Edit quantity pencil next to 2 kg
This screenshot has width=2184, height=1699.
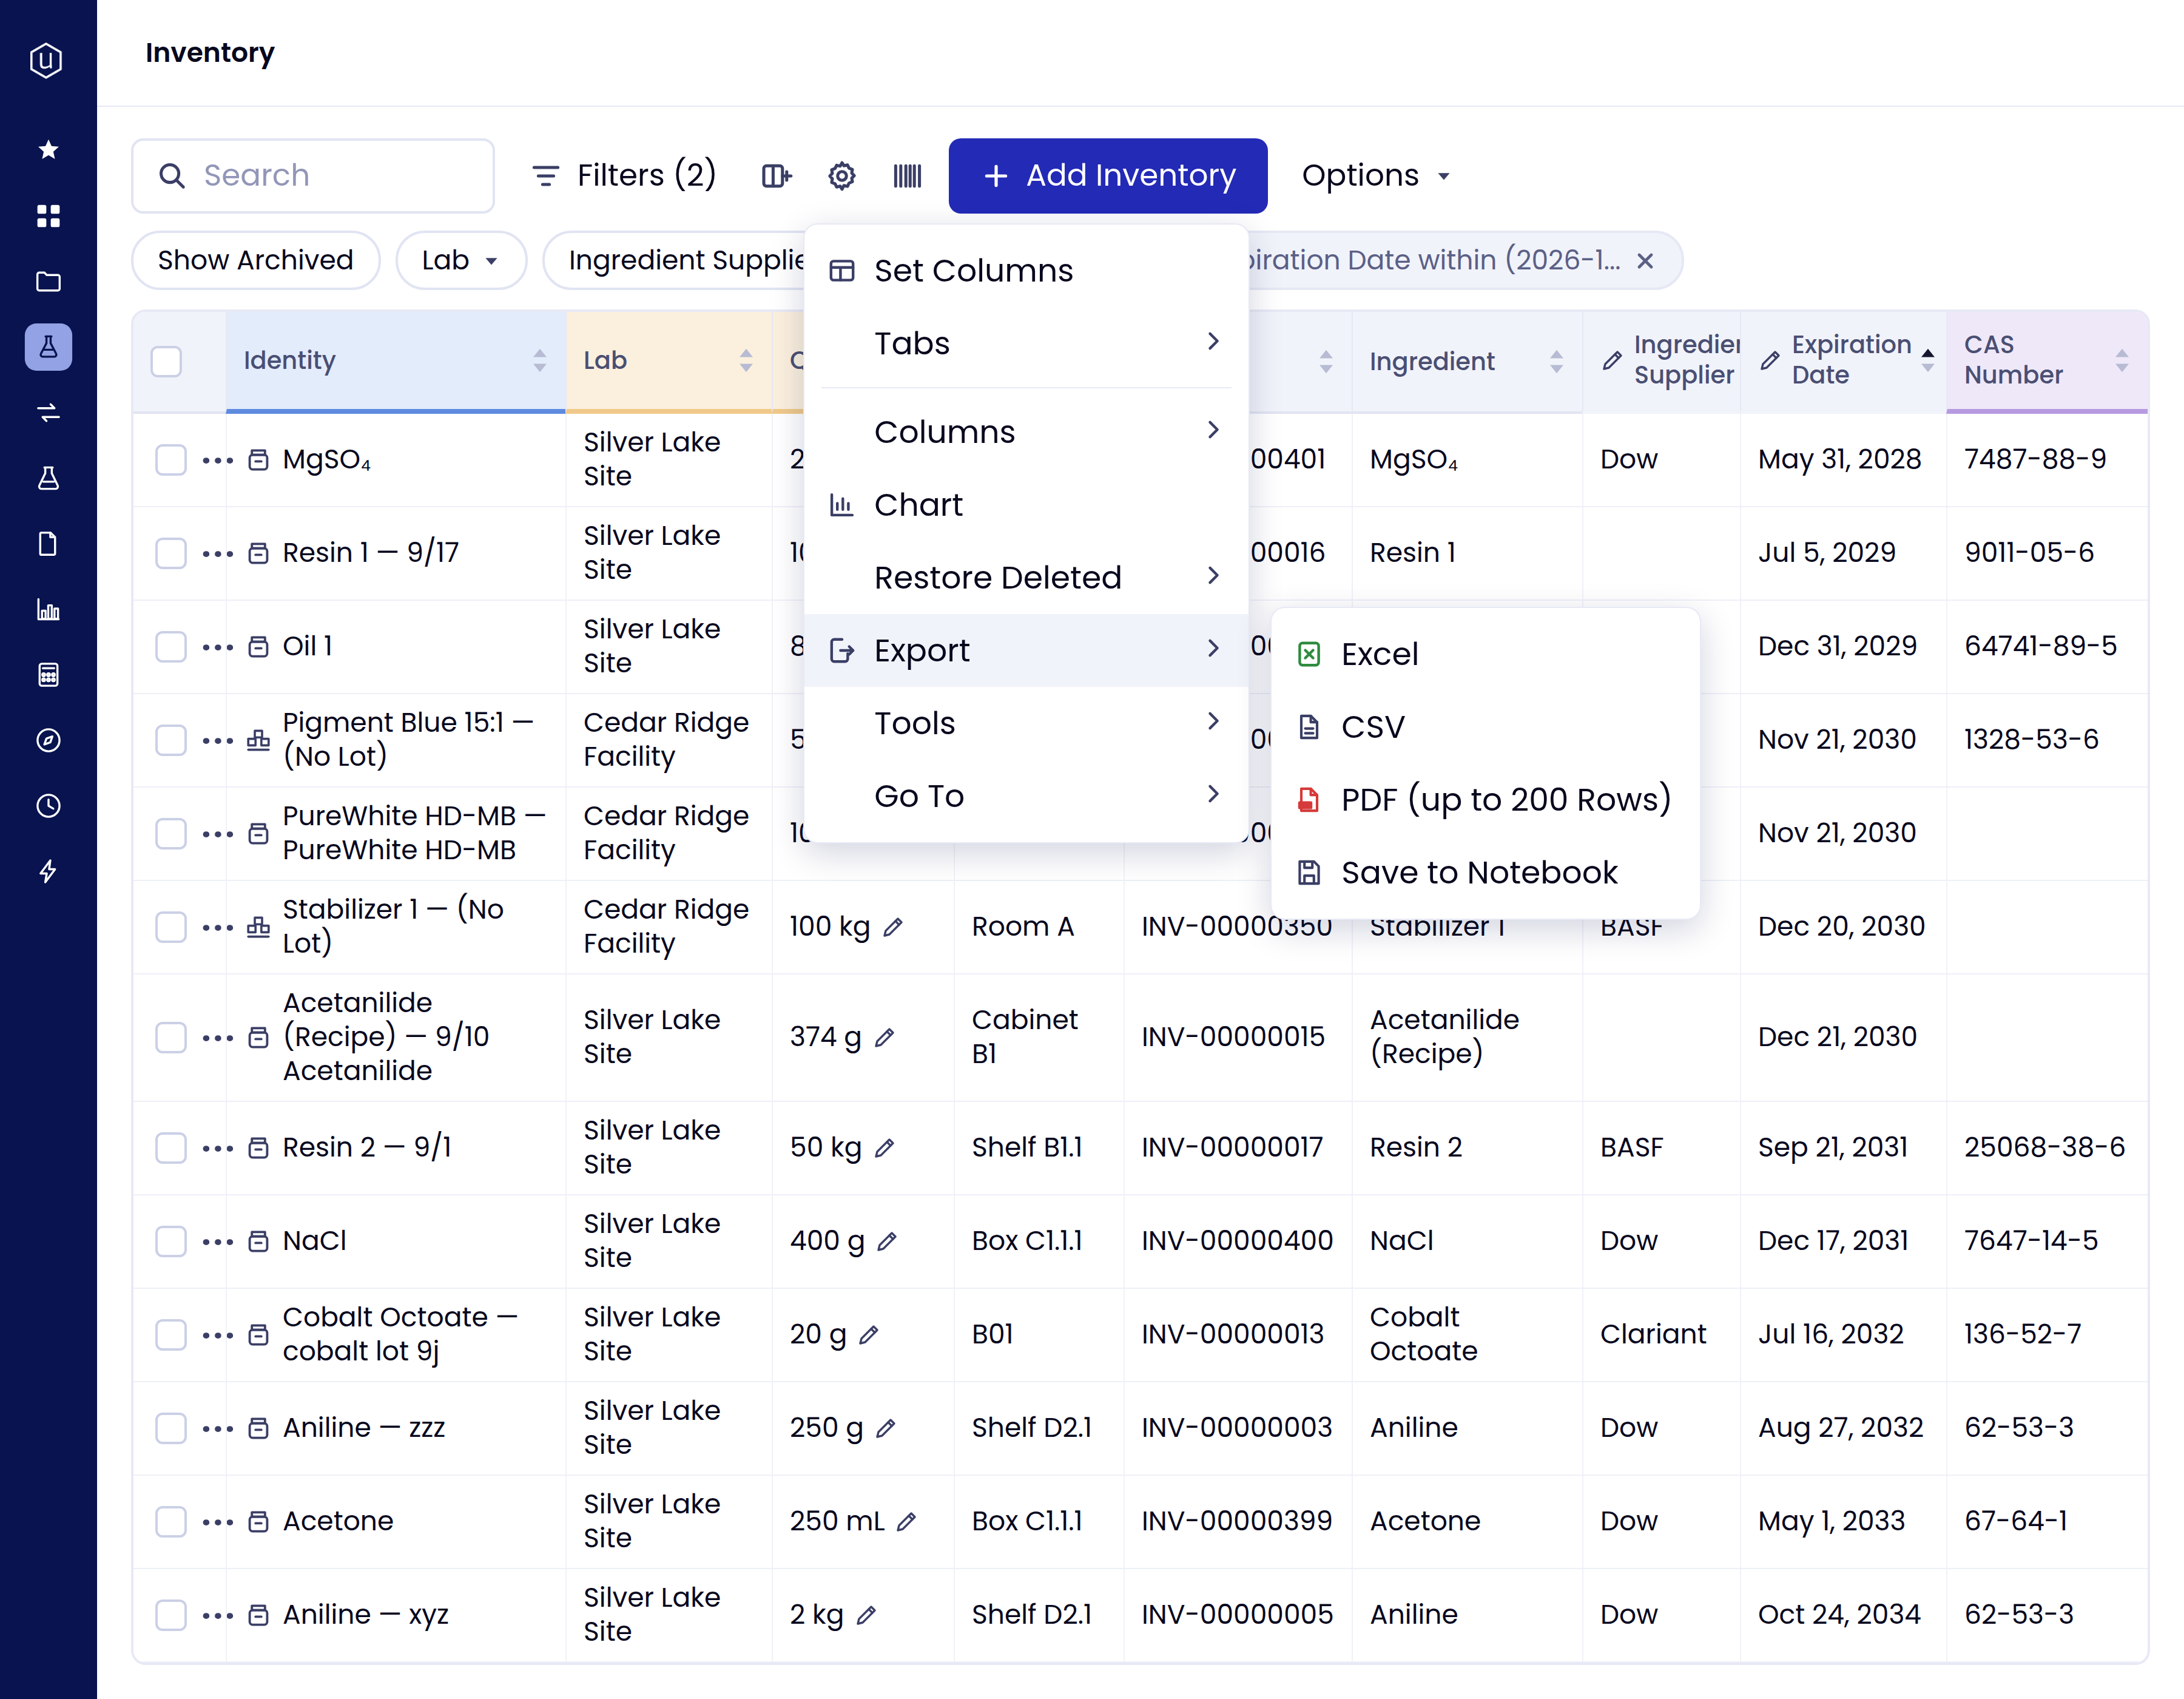(867, 1615)
